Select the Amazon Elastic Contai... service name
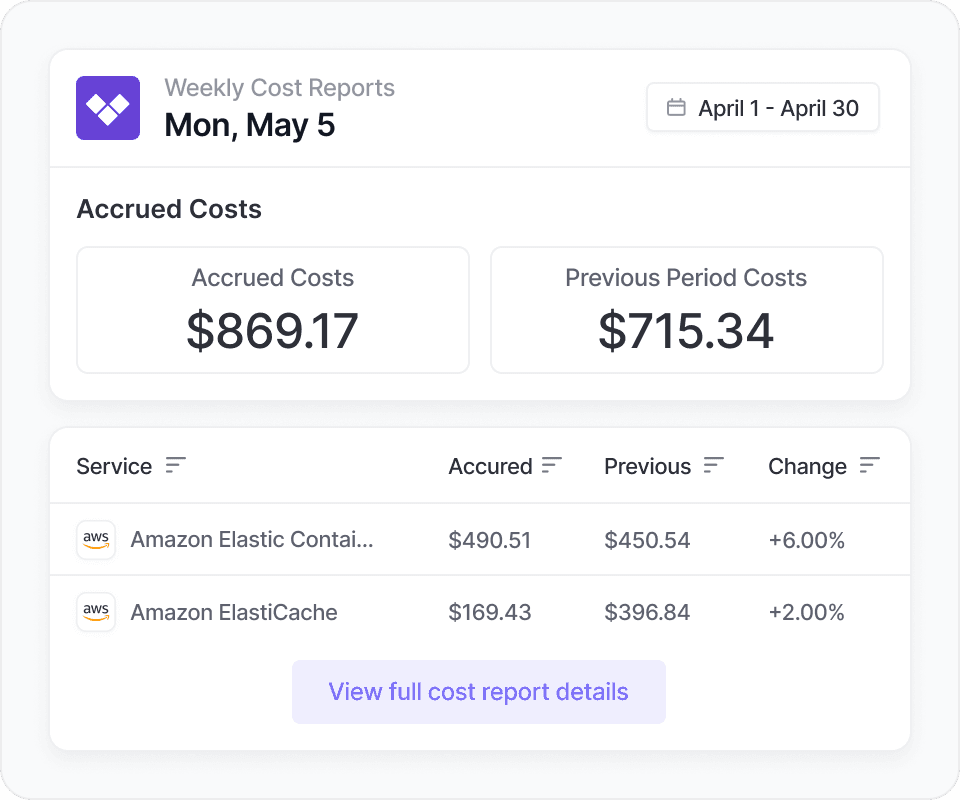Image resolution: width=960 pixels, height=800 pixels. click(252, 540)
